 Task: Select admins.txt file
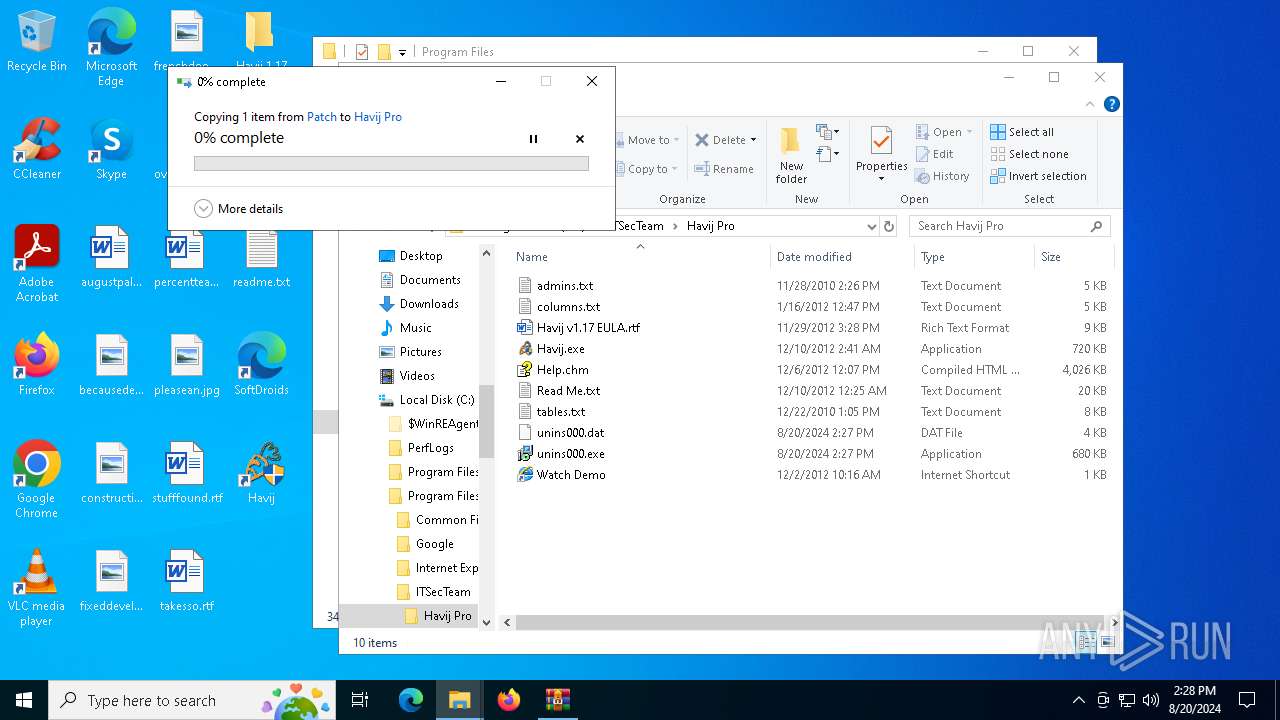pyautogui.click(x=564, y=286)
